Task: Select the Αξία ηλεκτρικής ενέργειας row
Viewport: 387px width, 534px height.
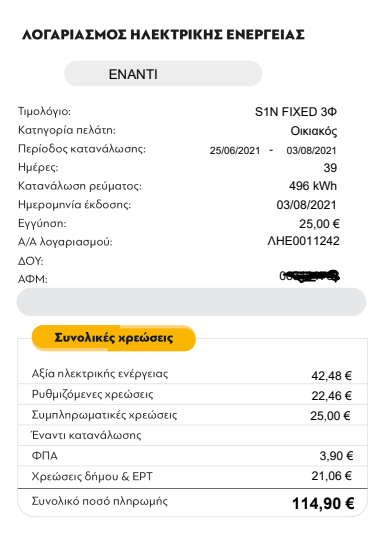Action: tap(192, 374)
